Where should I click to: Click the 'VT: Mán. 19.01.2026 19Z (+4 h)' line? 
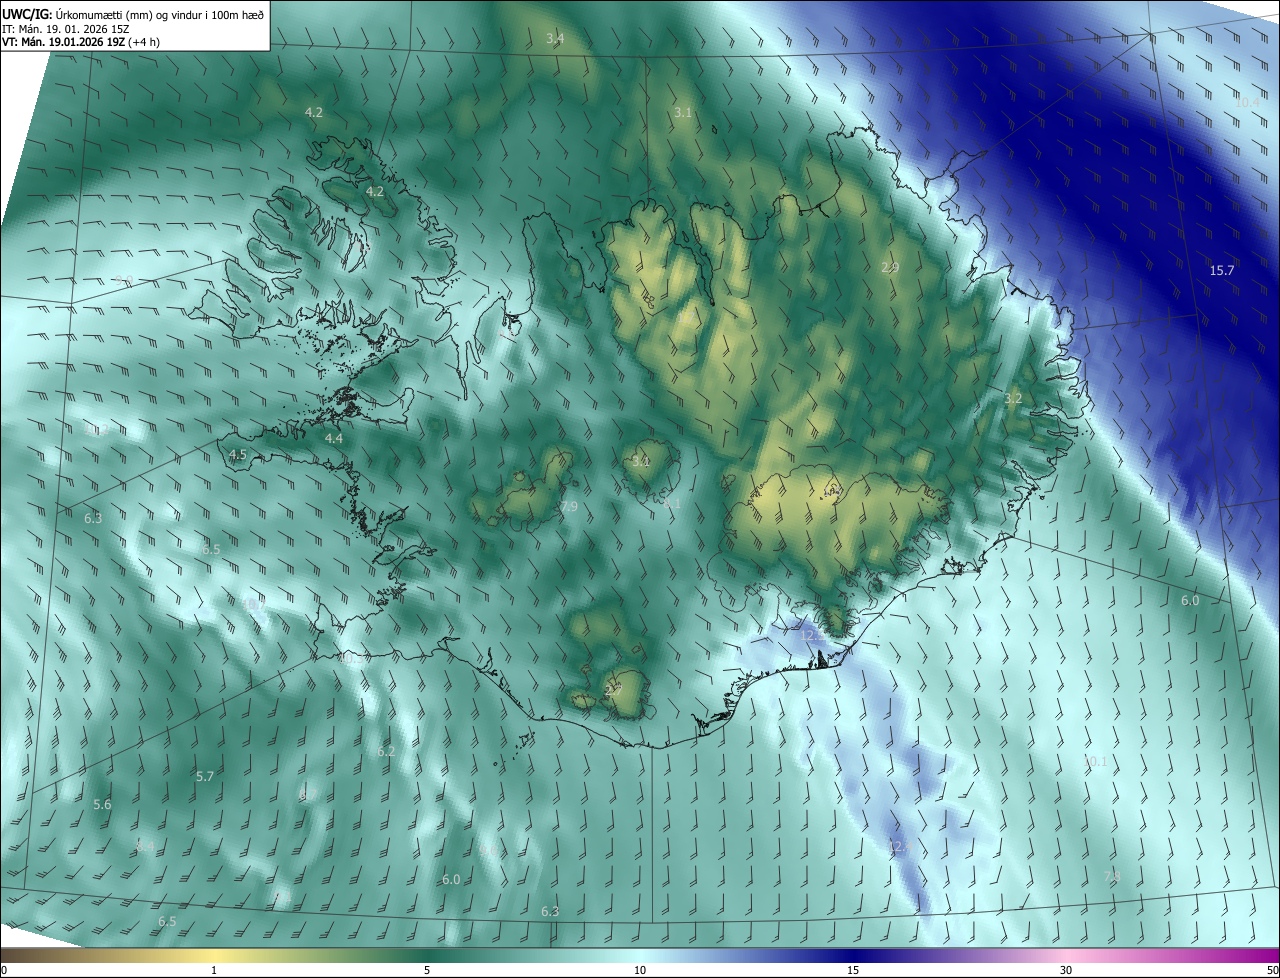[x=80, y=42]
